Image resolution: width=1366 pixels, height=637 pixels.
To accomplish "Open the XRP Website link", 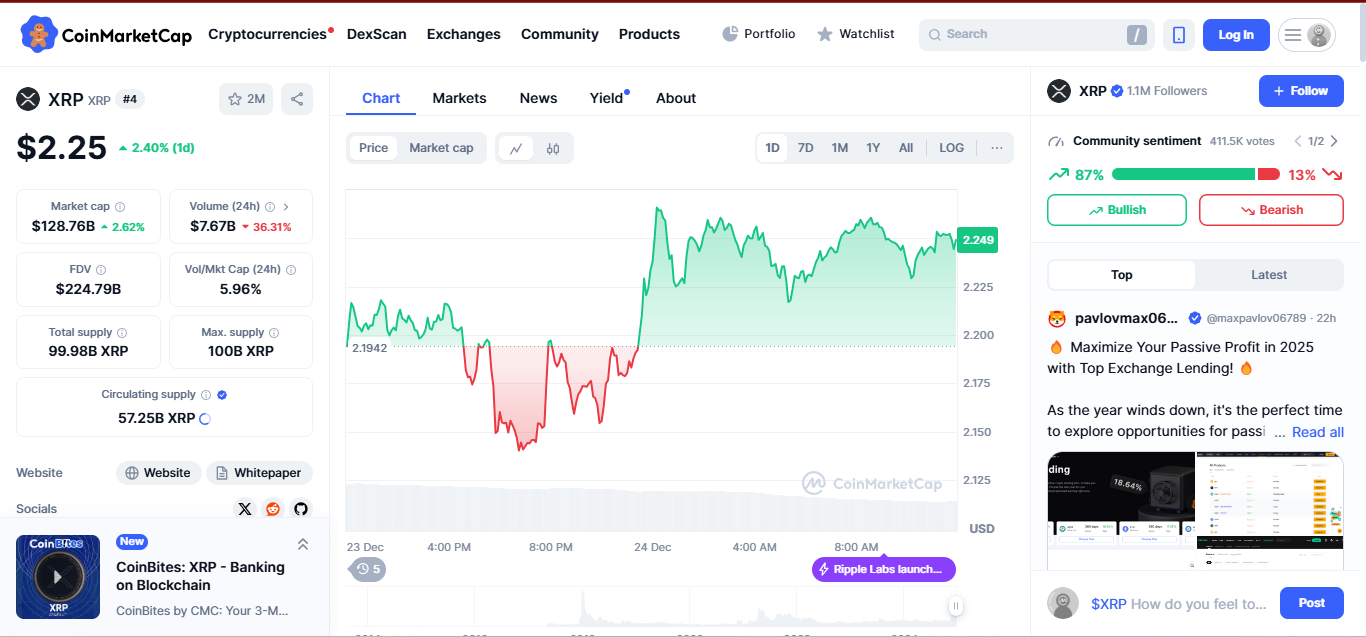I will 159,473.
